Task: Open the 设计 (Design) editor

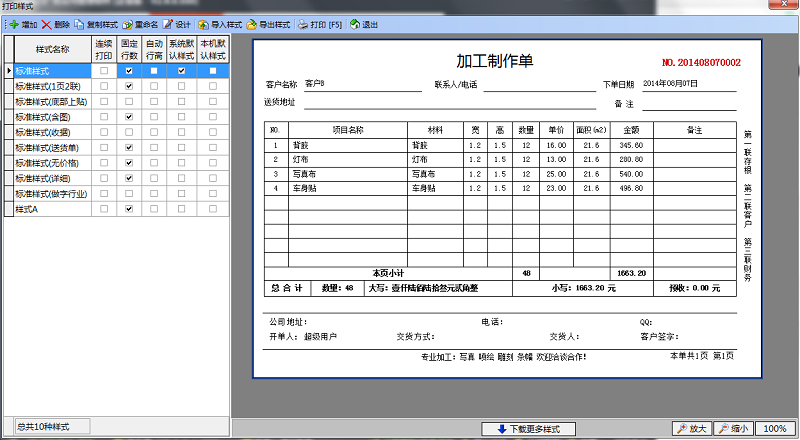Action: [168, 24]
